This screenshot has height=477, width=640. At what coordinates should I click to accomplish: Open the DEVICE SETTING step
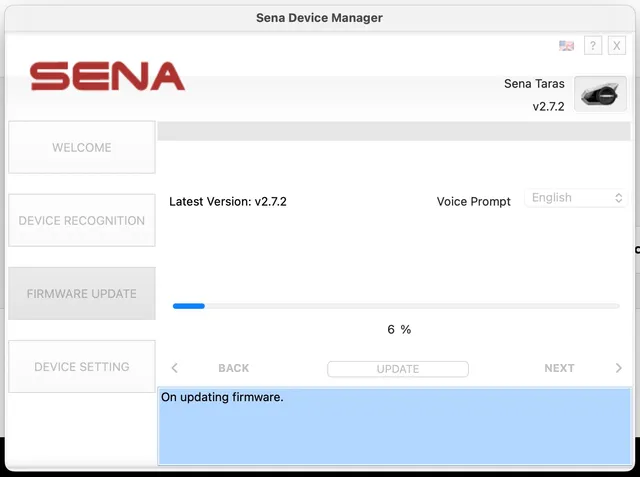[82, 366]
